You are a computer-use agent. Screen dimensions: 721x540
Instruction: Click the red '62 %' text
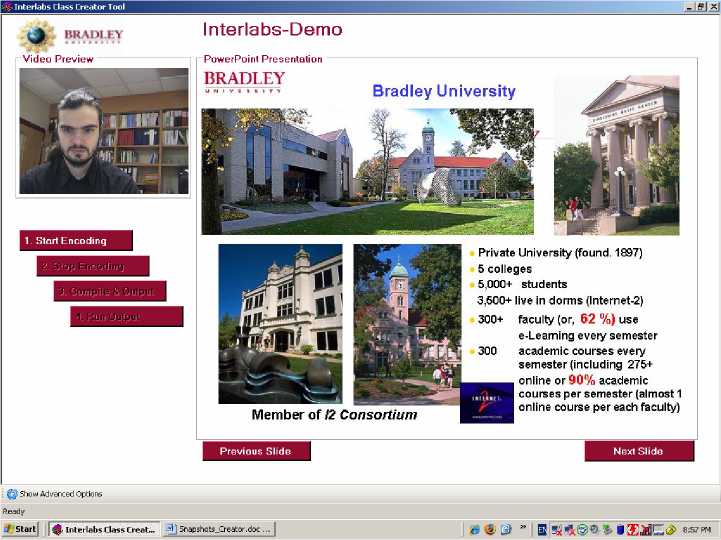point(597,319)
